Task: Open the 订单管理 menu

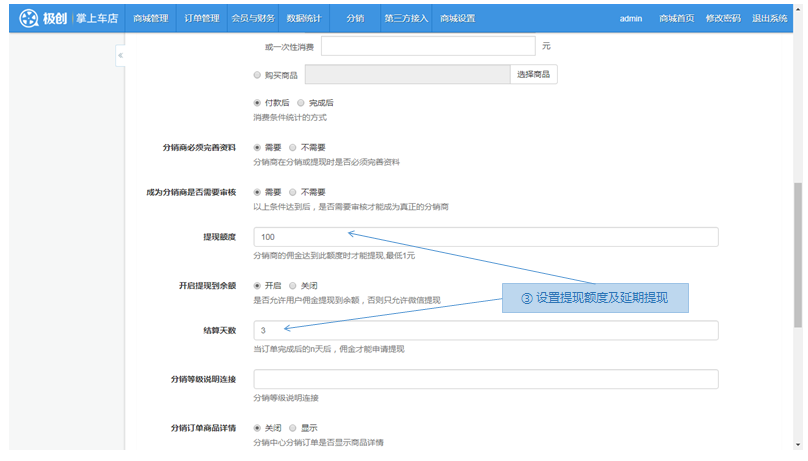Action: [x=202, y=18]
